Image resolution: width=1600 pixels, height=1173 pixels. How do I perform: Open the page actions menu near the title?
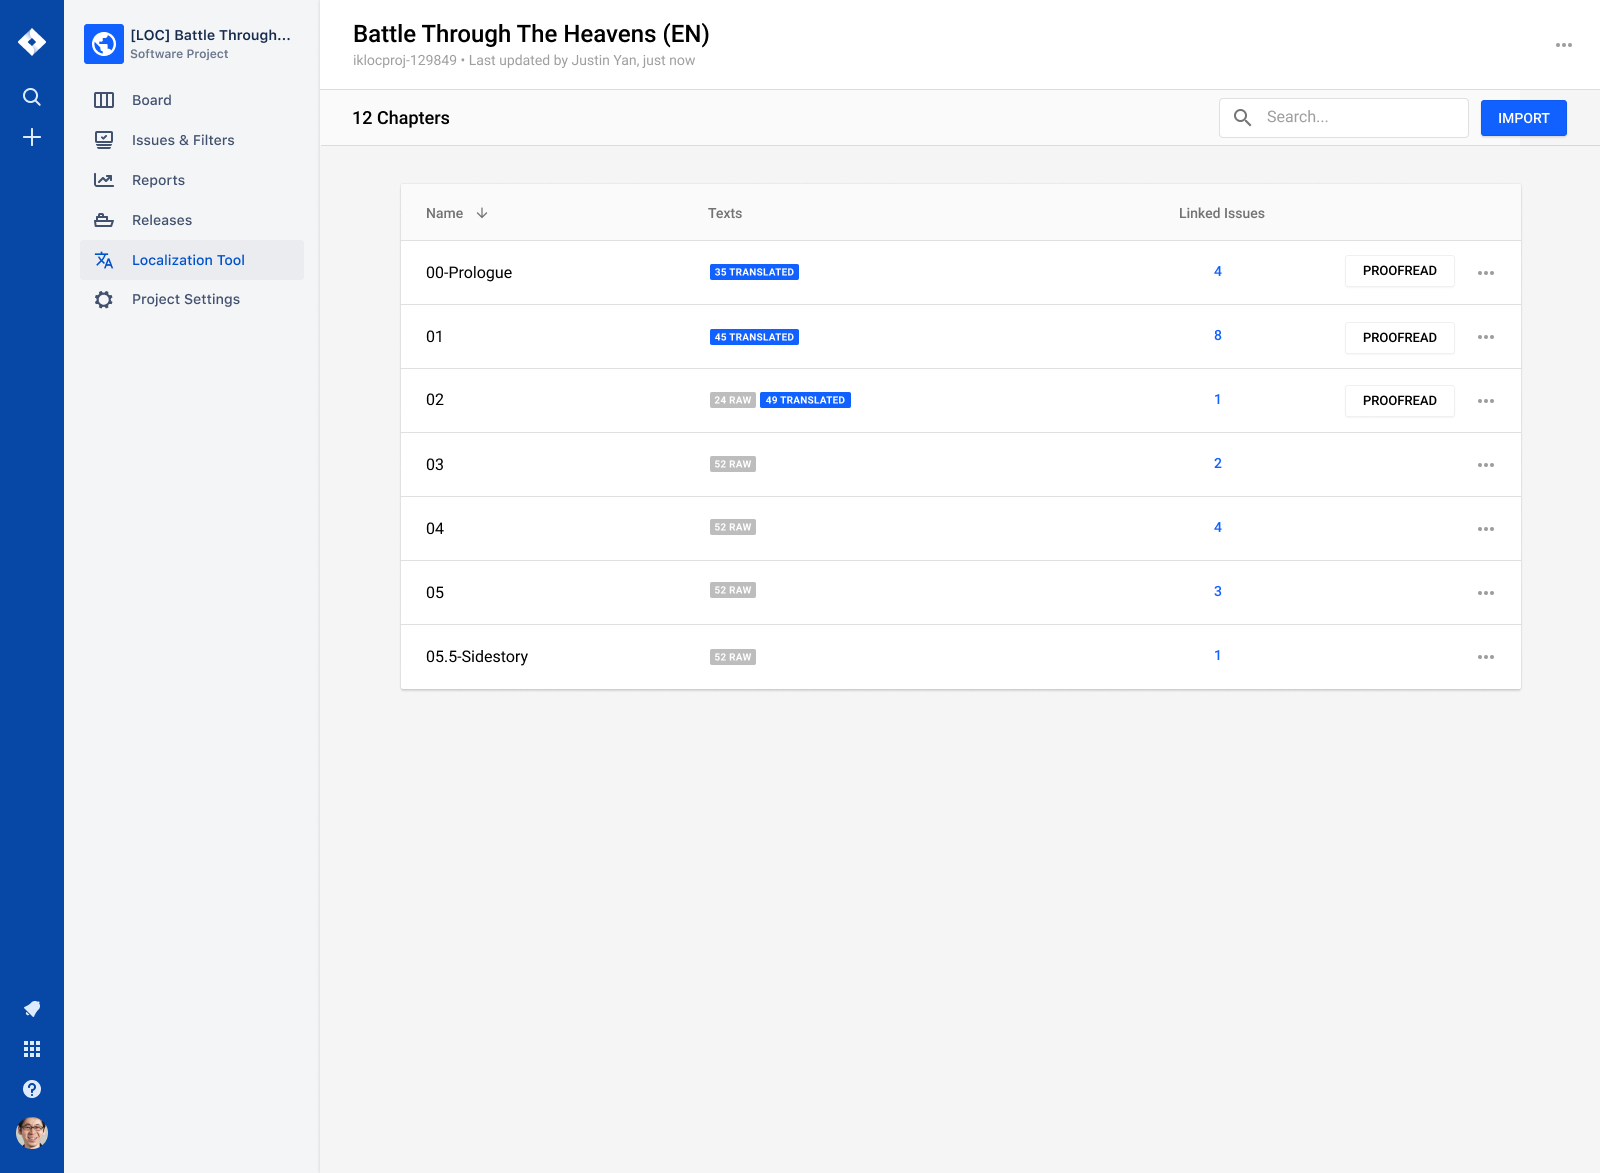pyautogui.click(x=1563, y=45)
